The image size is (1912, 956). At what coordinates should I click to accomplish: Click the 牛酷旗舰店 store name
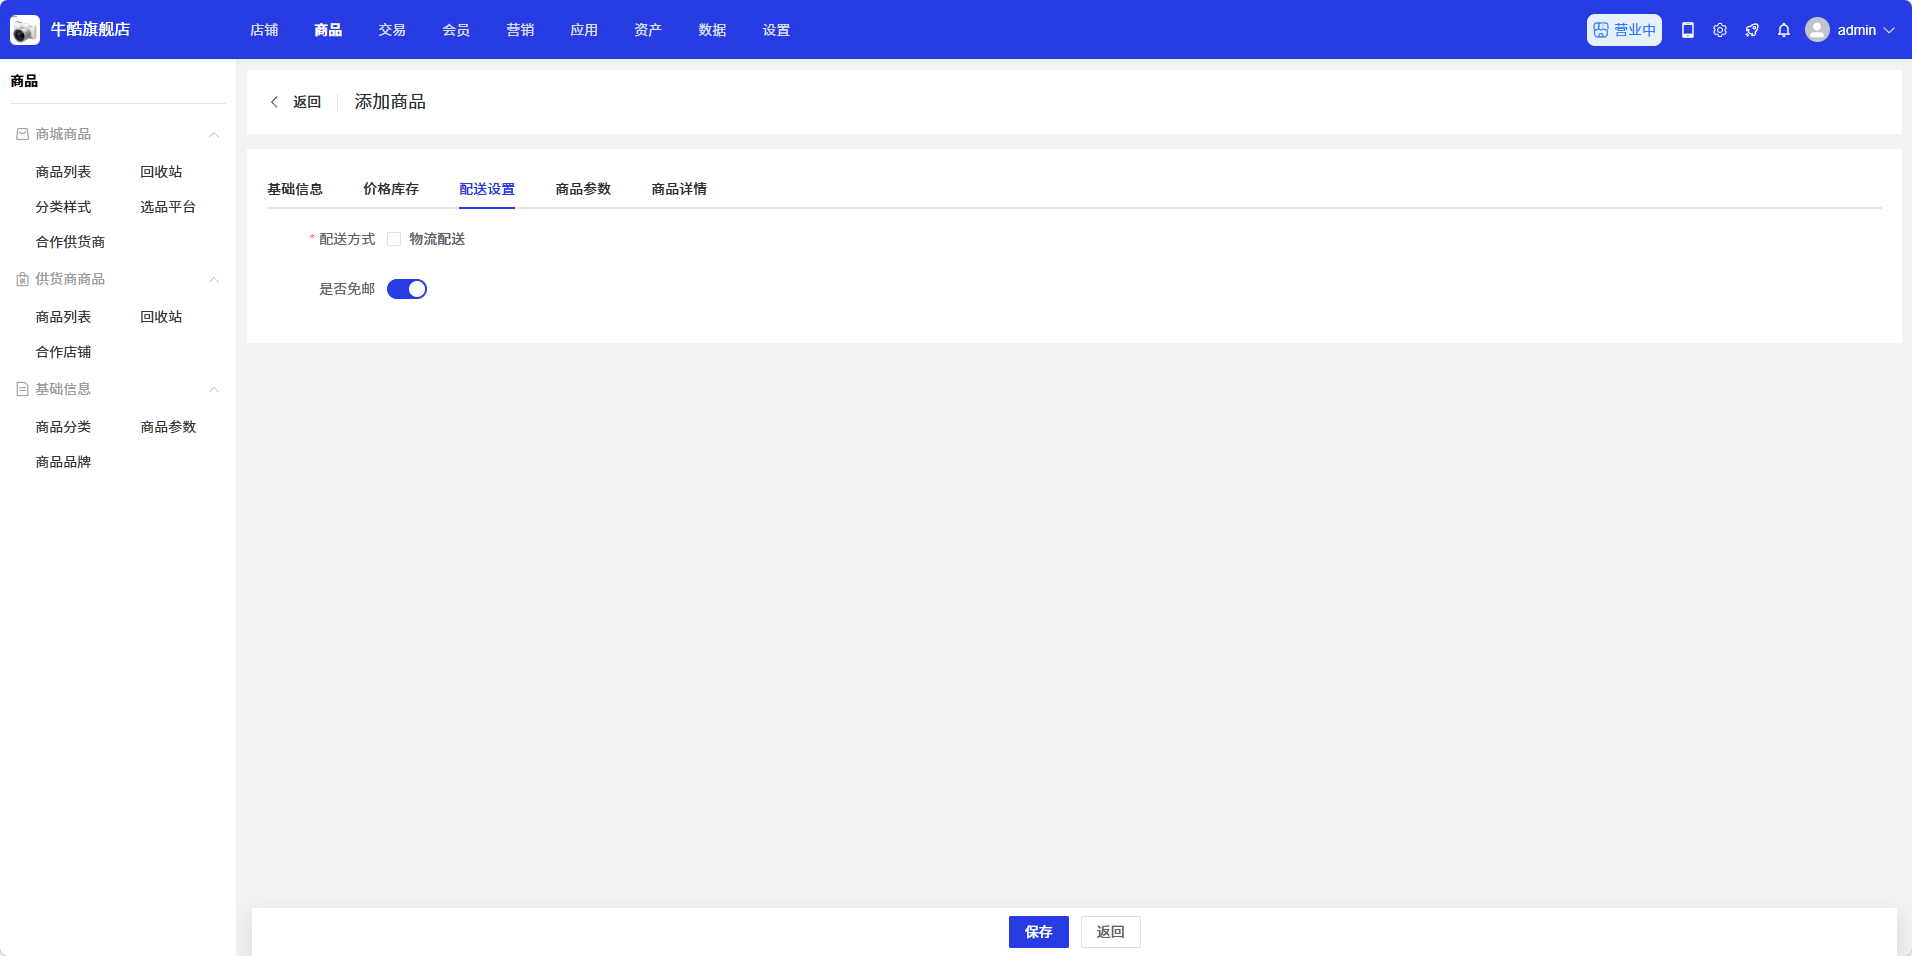coord(90,30)
